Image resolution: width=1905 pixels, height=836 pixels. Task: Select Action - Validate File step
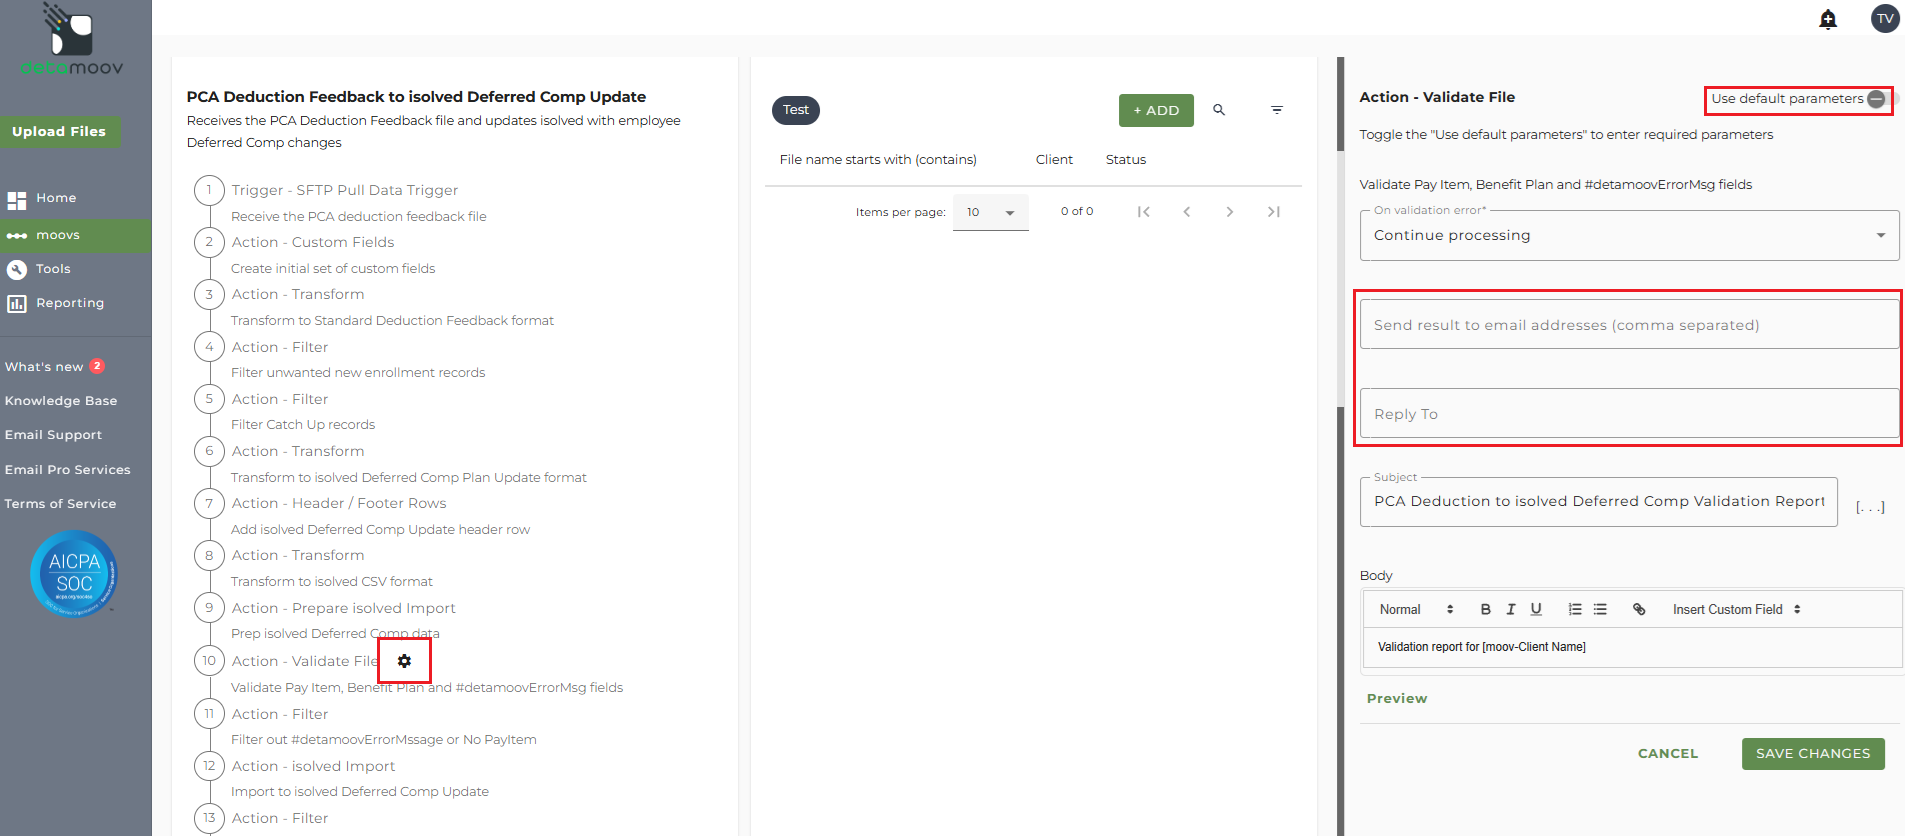[305, 661]
